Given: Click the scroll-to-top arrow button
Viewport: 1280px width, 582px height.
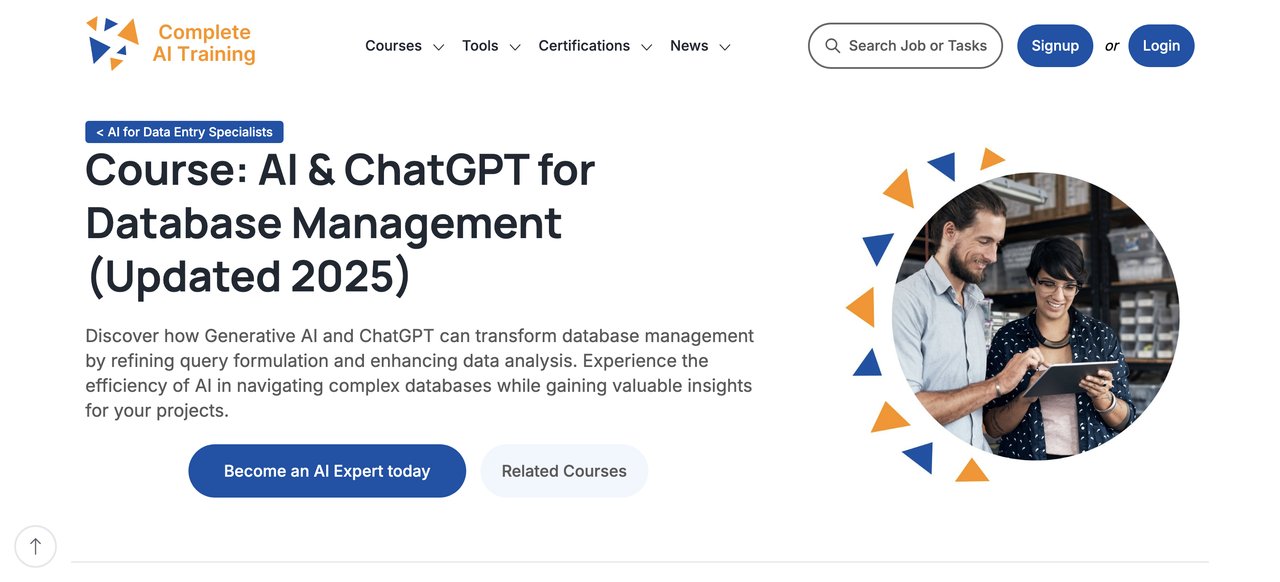Looking at the screenshot, I should point(36,546).
